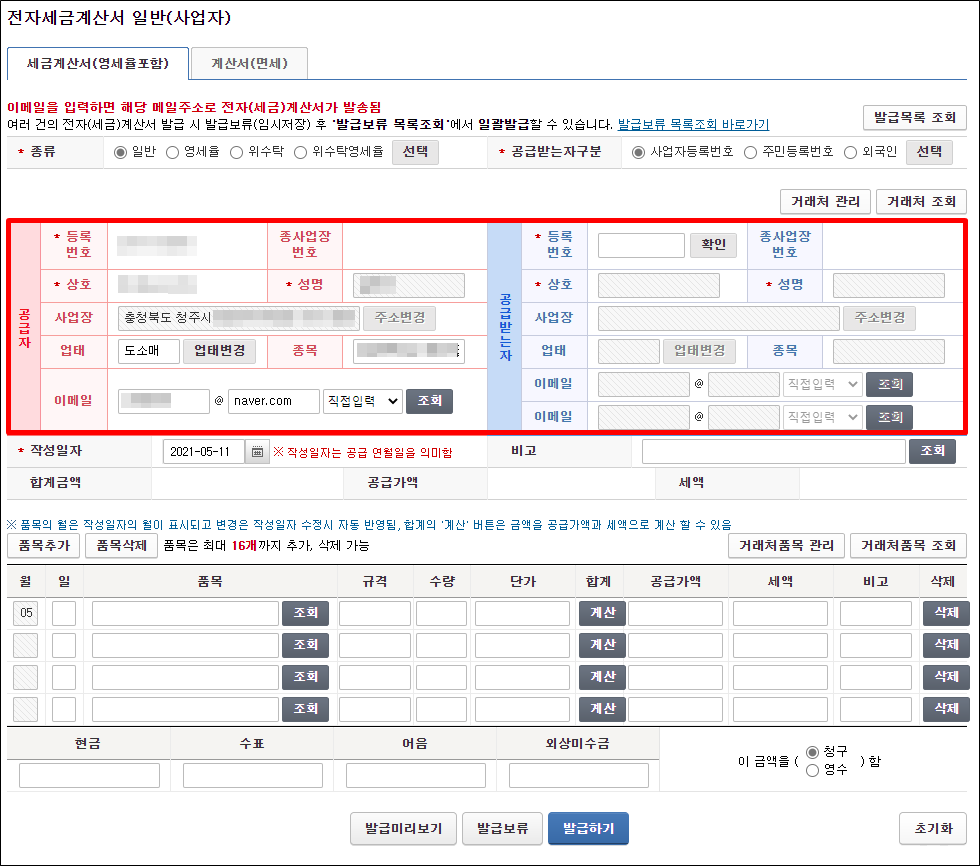Viewport: 980px width, 866px height.
Task: Switch to 계산서(면세) tab
Action: [x=249, y=64]
